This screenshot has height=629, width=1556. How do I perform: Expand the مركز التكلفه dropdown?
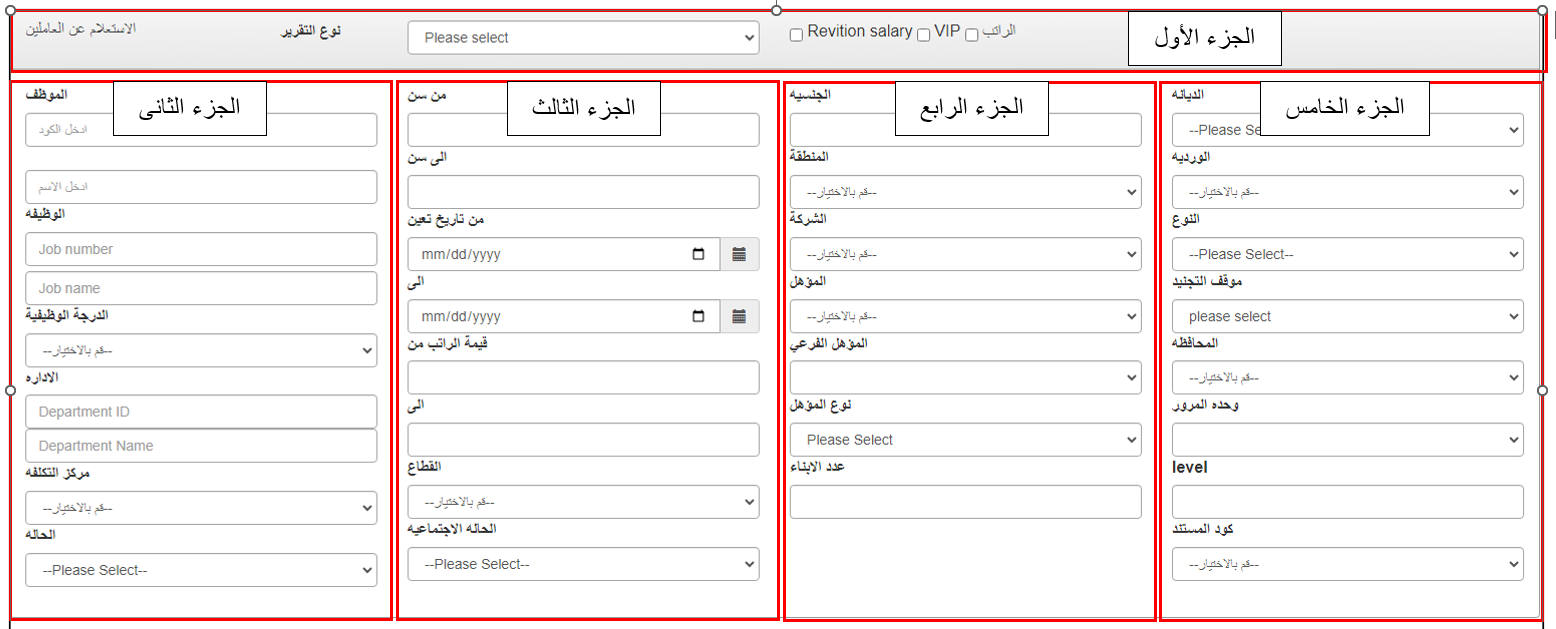tap(201, 508)
